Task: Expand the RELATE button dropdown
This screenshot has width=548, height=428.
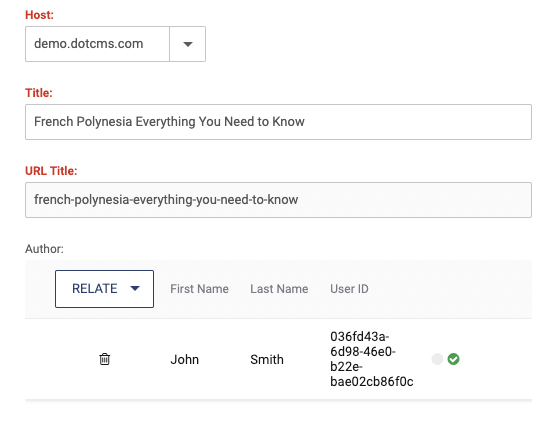Action: coord(135,289)
